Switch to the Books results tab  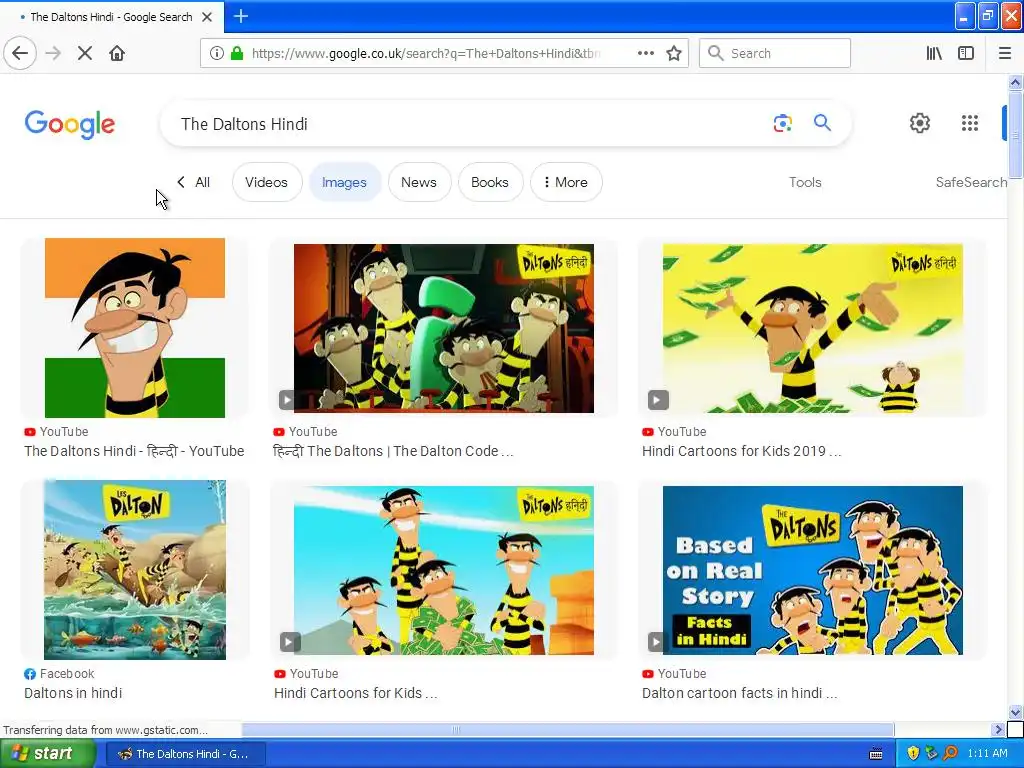coord(490,182)
